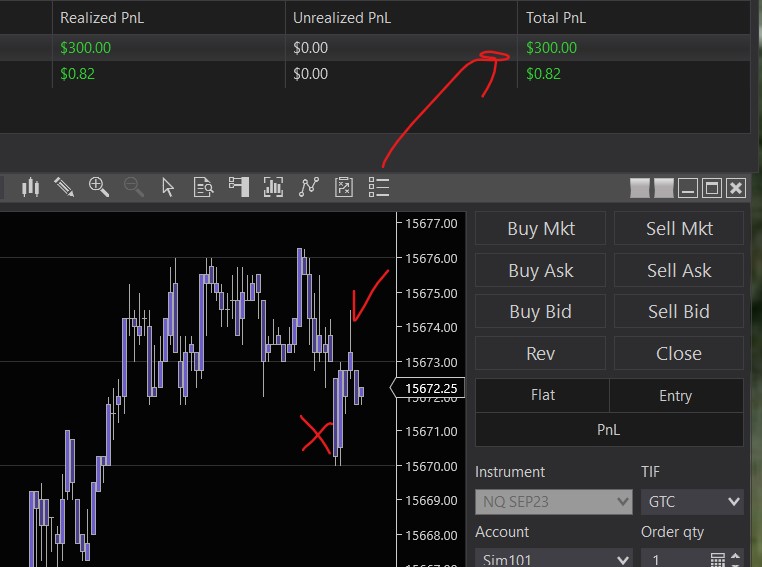
Task: Click the Flat position field
Action: tap(542, 395)
